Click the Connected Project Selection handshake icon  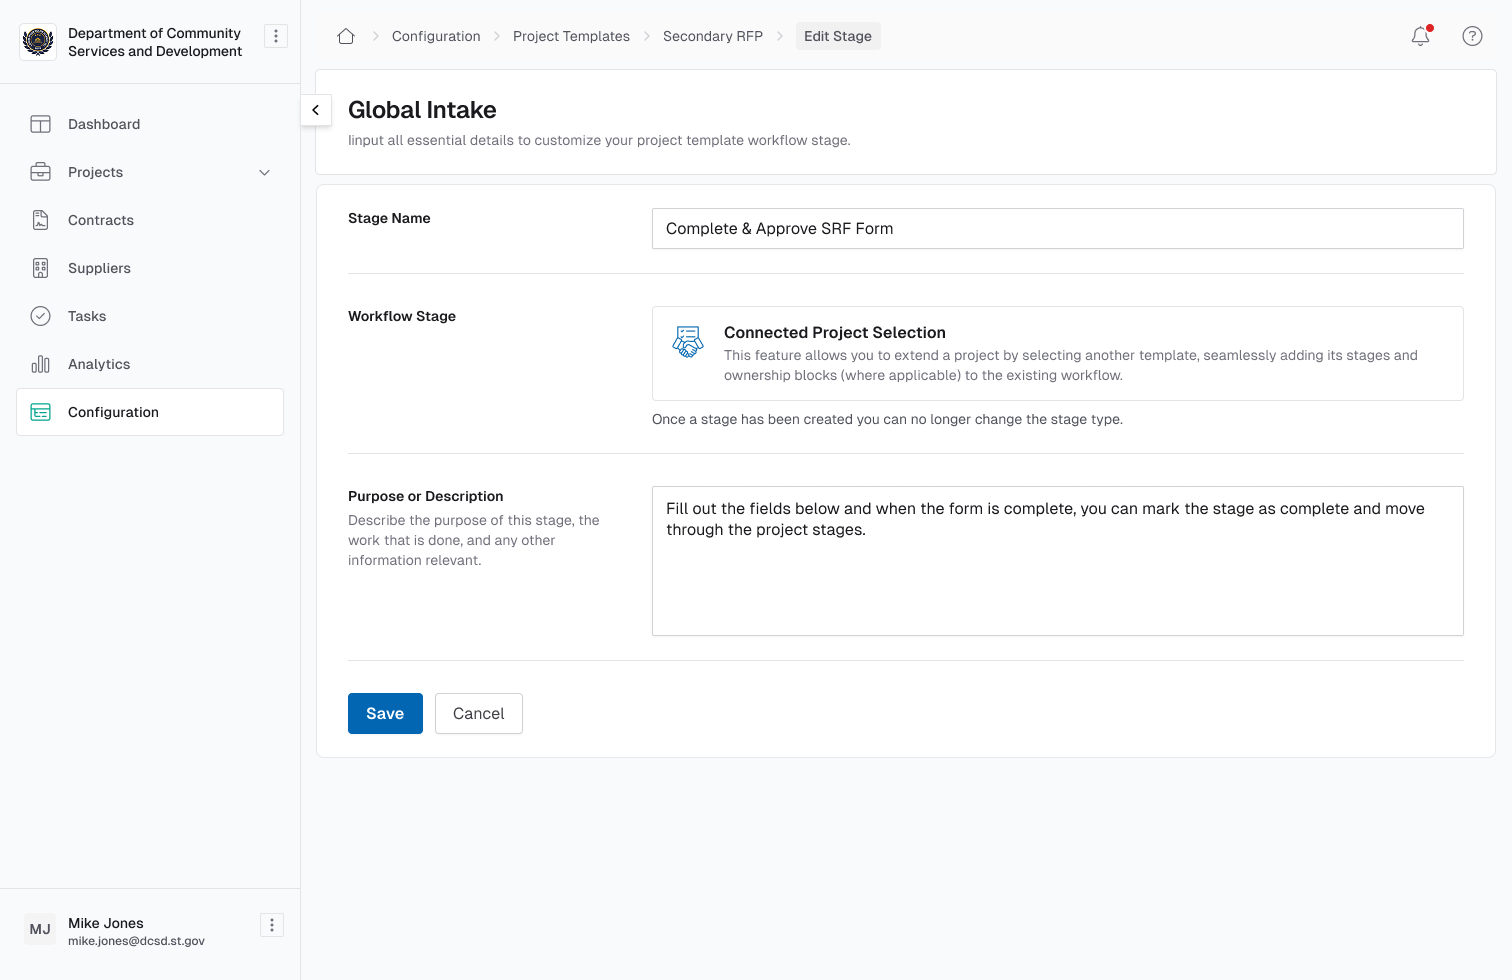pos(688,341)
